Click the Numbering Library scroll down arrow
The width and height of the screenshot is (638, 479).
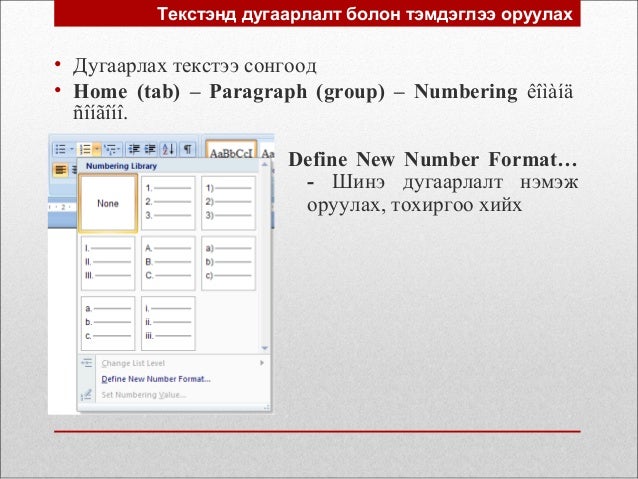pyautogui.click(x=264, y=348)
